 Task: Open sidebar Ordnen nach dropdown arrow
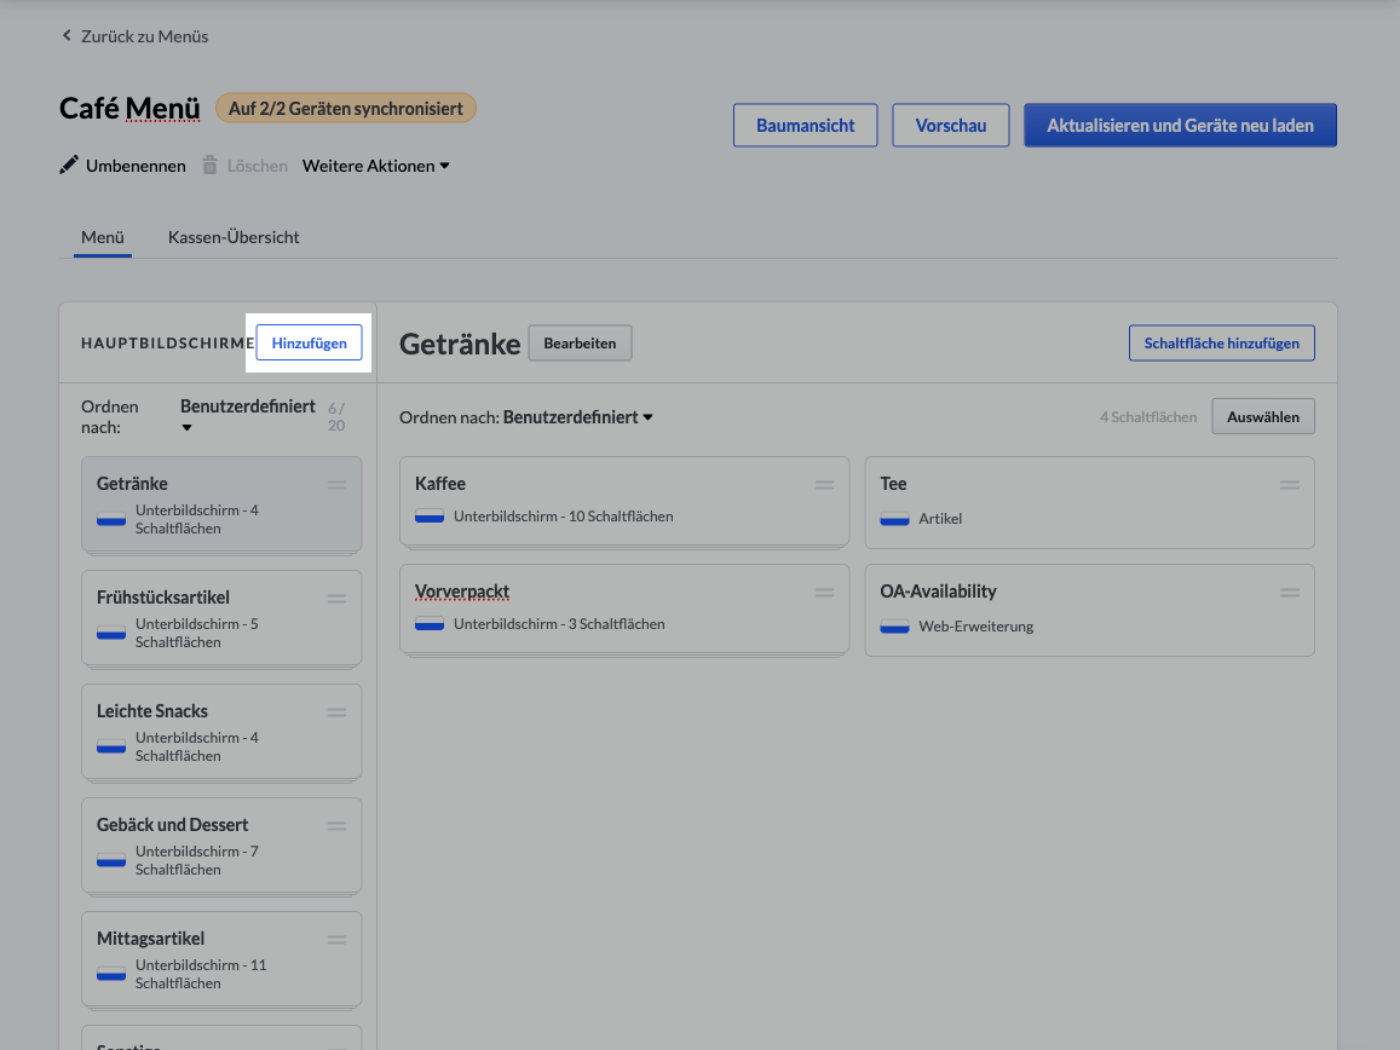(x=186, y=428)
